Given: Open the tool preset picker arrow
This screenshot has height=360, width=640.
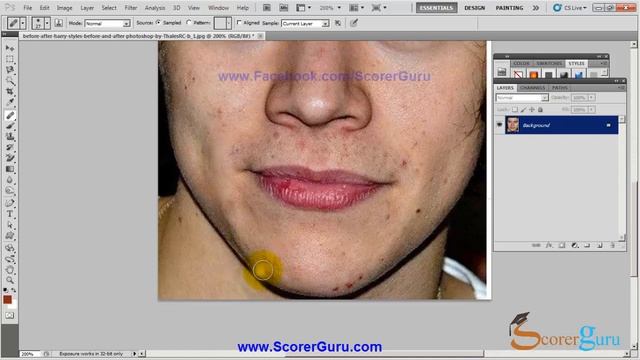Looking at the screenshot, I should [23, 23].
